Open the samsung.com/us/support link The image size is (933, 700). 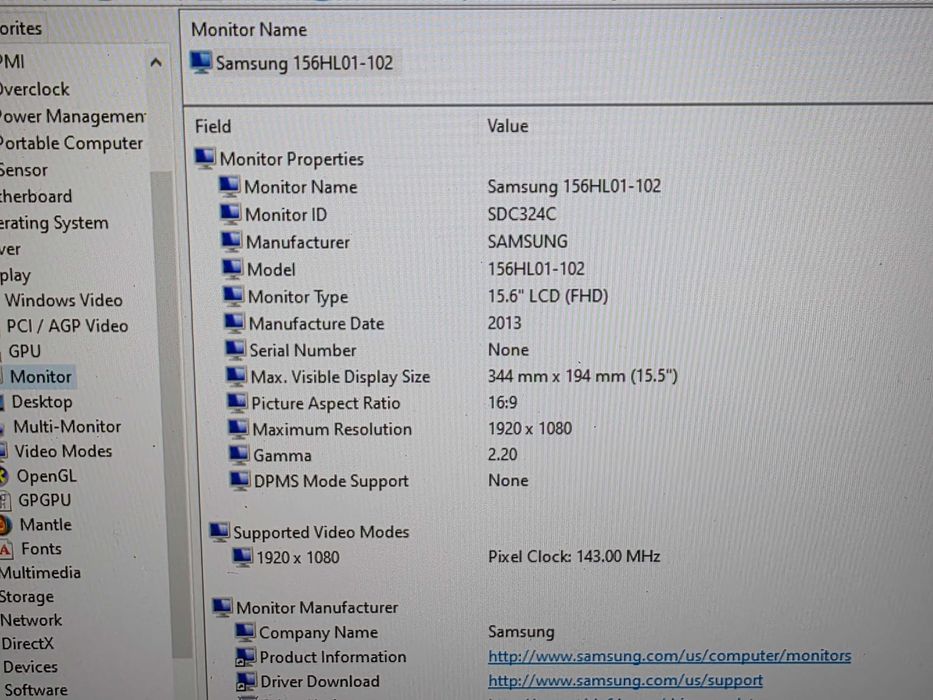coord(625,680)
